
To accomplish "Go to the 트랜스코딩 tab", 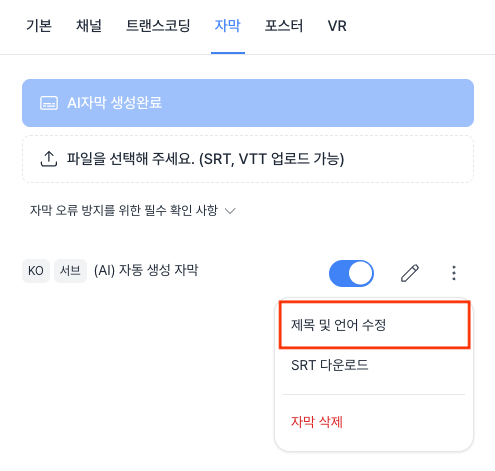I will tap(158, 26).
